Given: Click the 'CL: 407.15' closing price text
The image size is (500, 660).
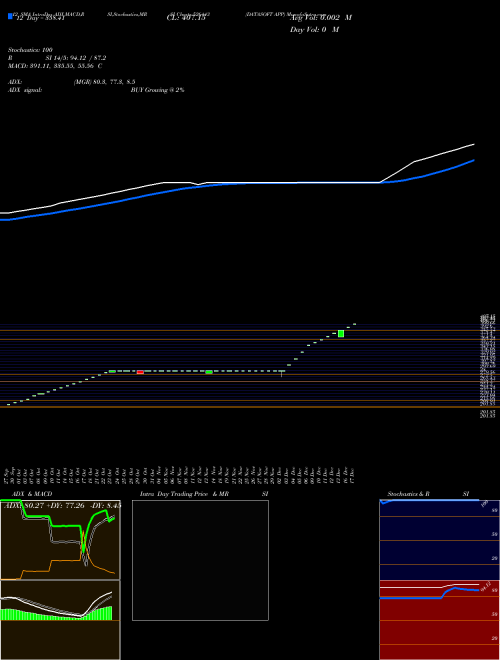Looking at the screenshot, I should (x=186, y=18).
